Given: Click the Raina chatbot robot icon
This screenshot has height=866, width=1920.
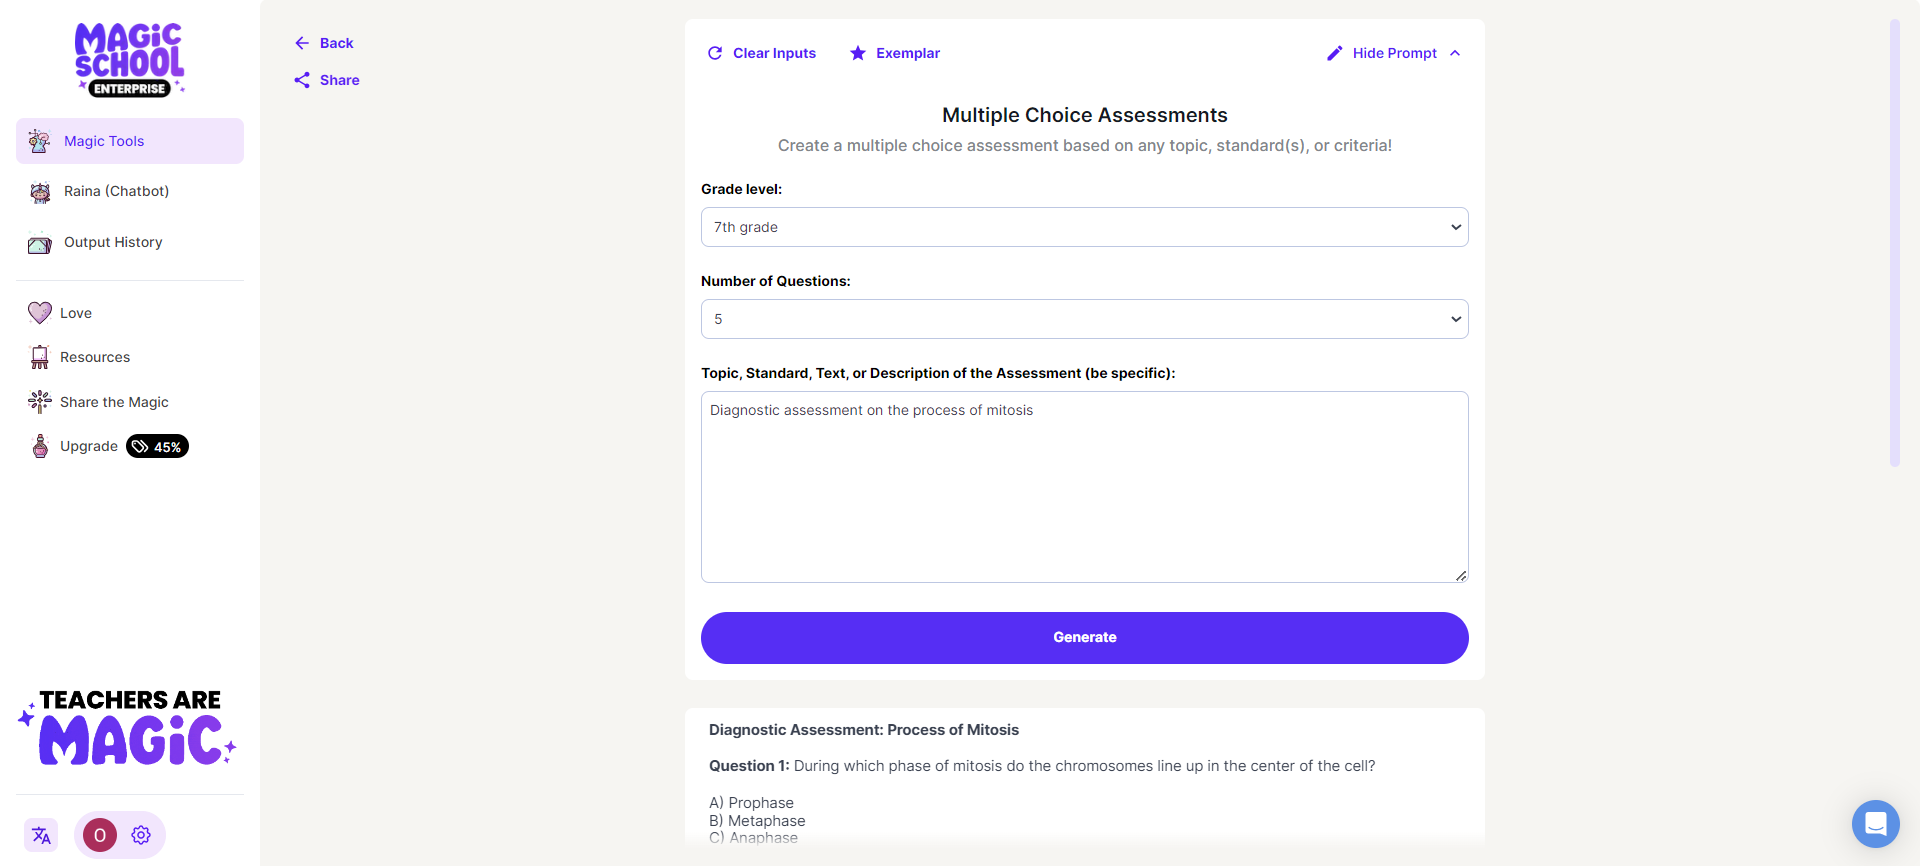Looking at the screenshot, I should coord(40,192).
